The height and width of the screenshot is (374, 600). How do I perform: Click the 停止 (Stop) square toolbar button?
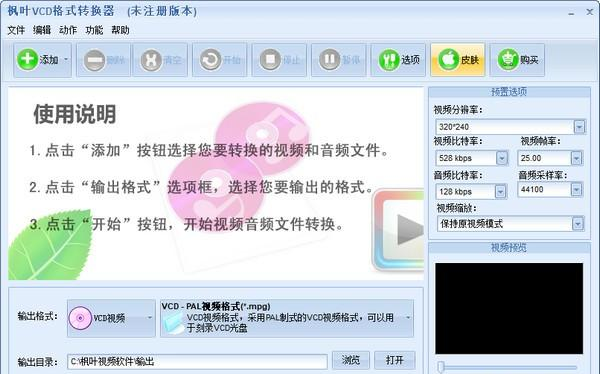point(279,60)
